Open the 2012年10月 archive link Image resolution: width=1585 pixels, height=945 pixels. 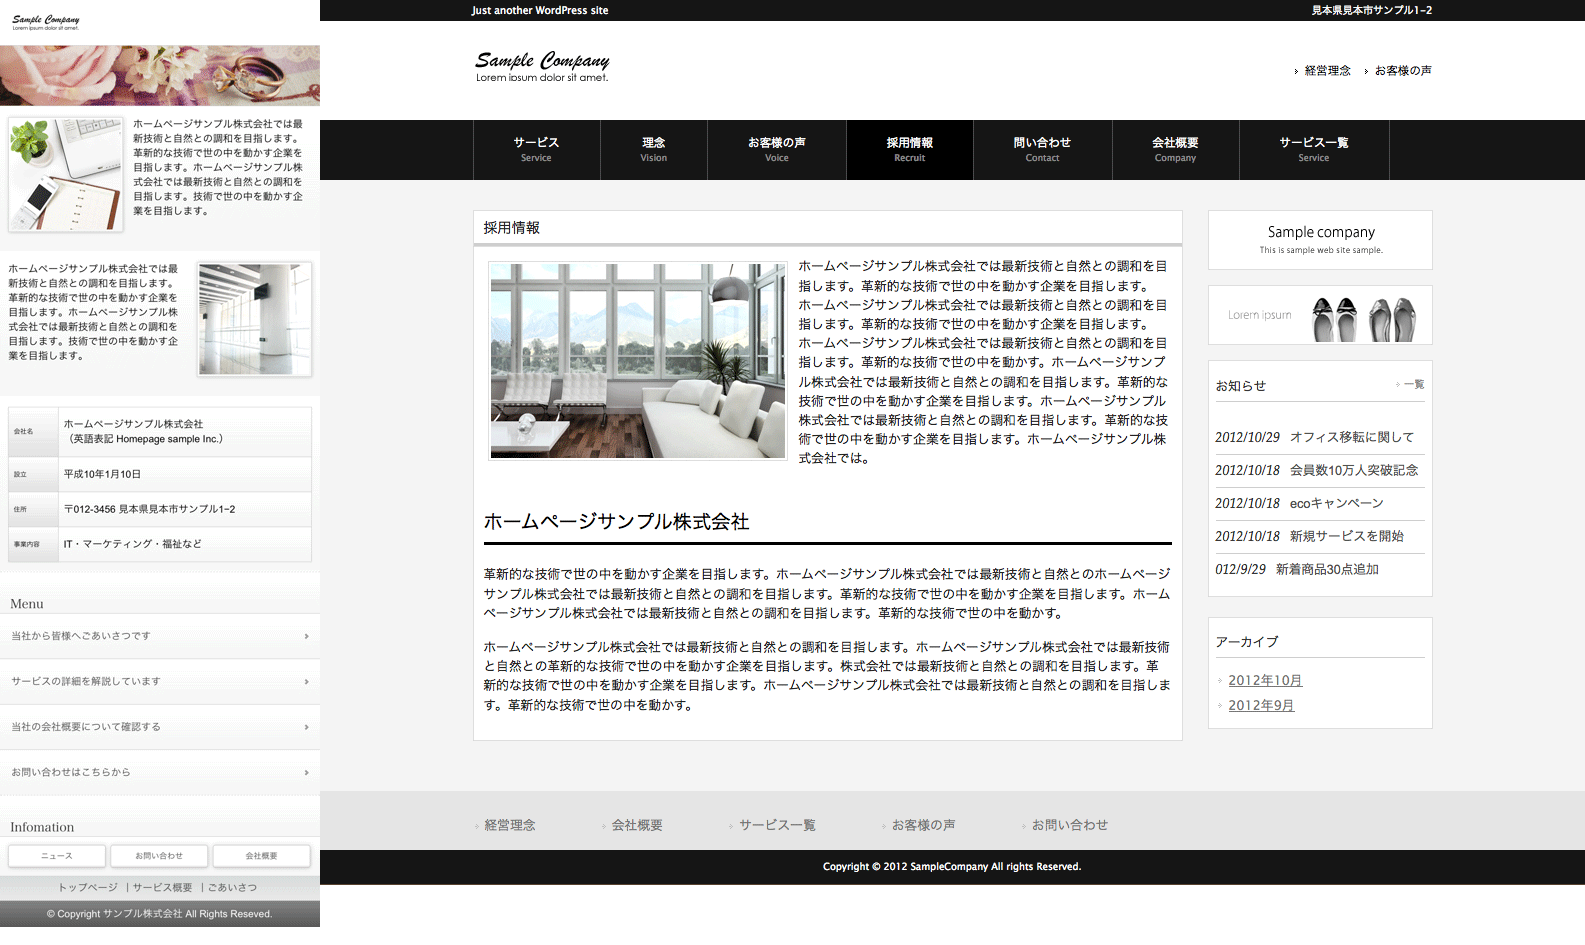(x=1265, y=681)
